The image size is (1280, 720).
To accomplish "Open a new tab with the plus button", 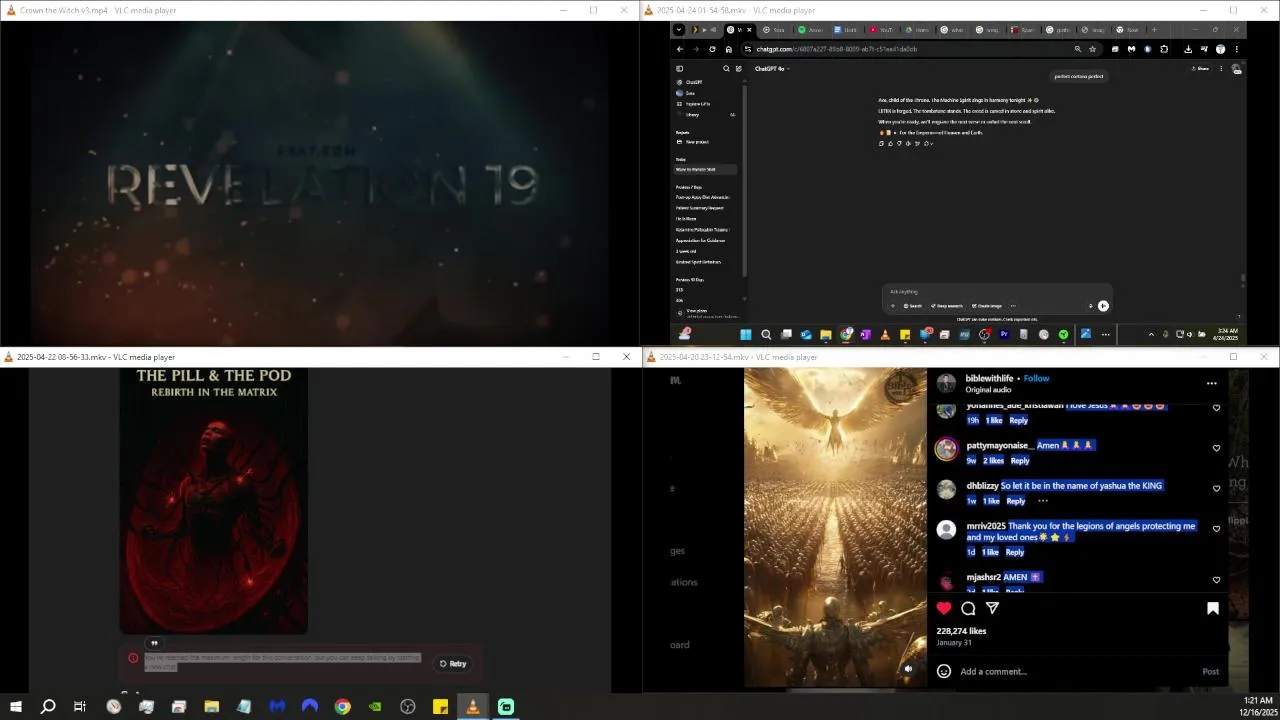I will [x=1154, y=30].
